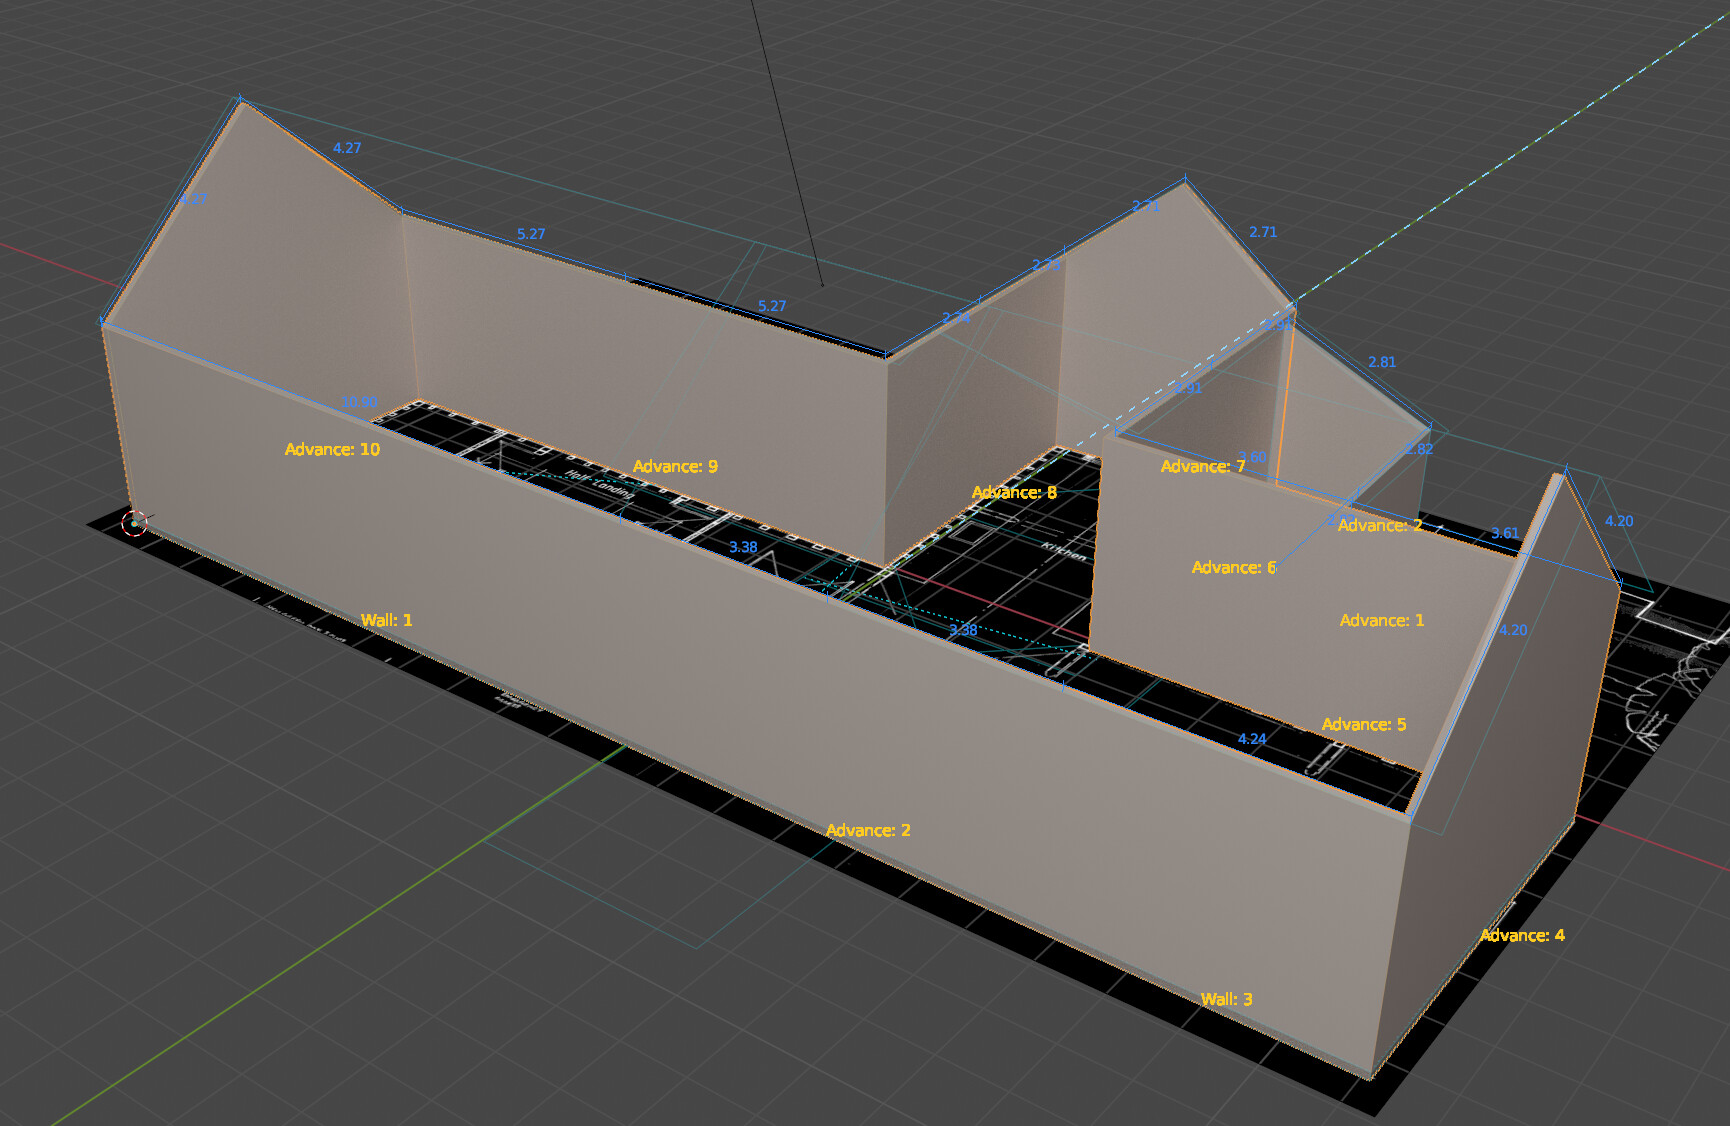Click the '10.90' dimension value
Viewport: 1730px width, 1126px height.
[360, 404]
